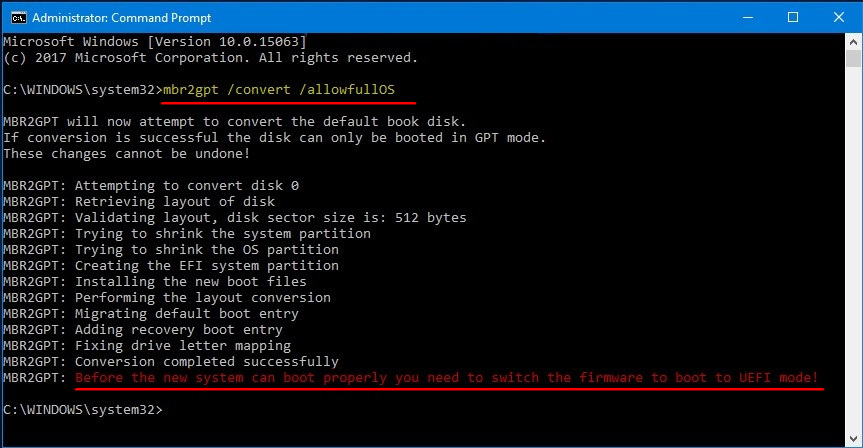Screen dimensions: 863x448
Task: Click the Microsoft Windows version line
Action: pos(155,42)
